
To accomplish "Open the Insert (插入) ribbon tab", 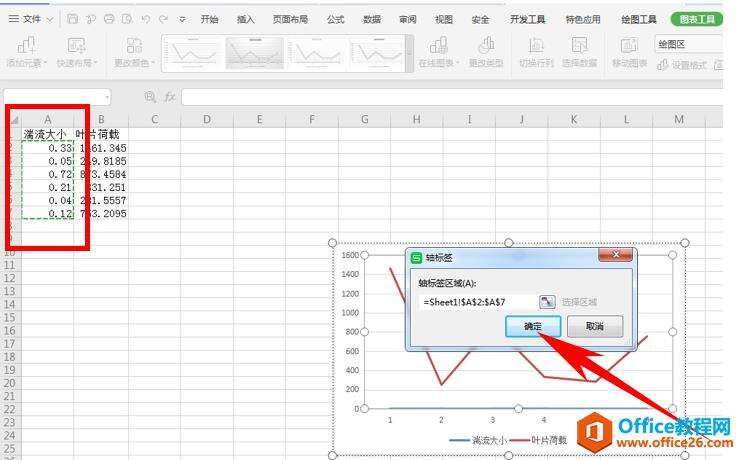I will (x=246, y=19).
